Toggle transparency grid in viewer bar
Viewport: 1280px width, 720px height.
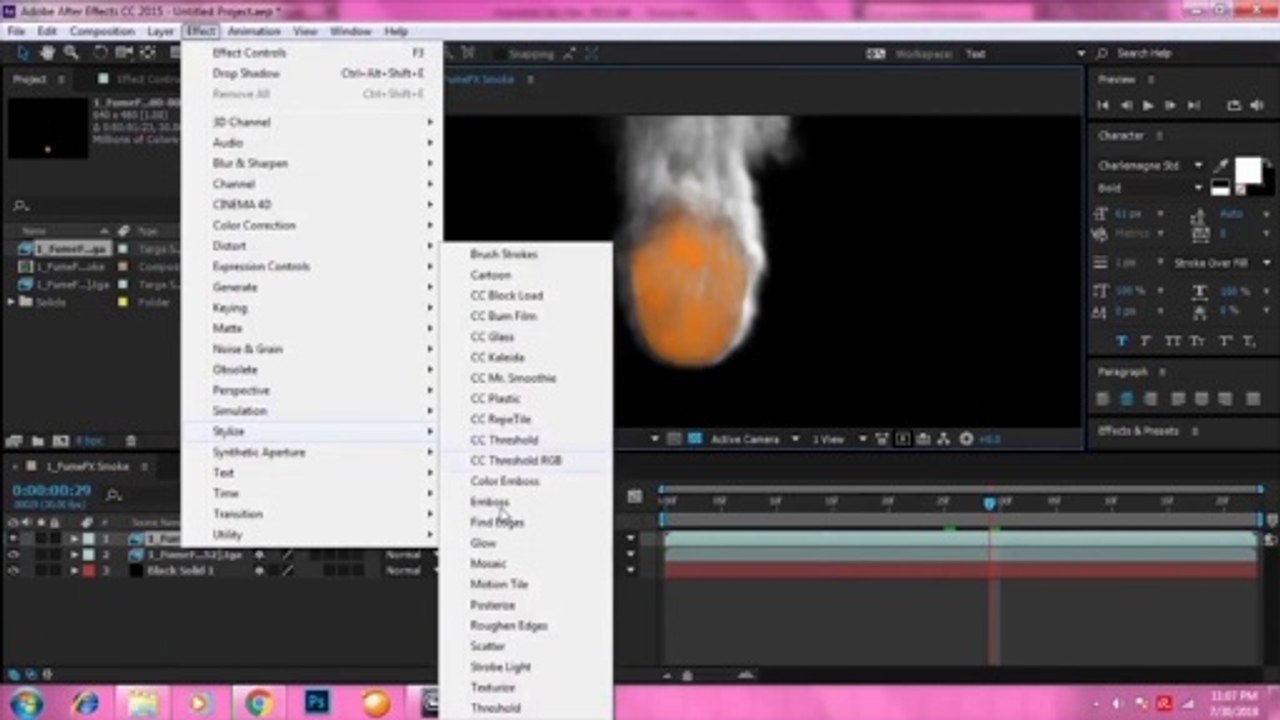pos(695,438)
